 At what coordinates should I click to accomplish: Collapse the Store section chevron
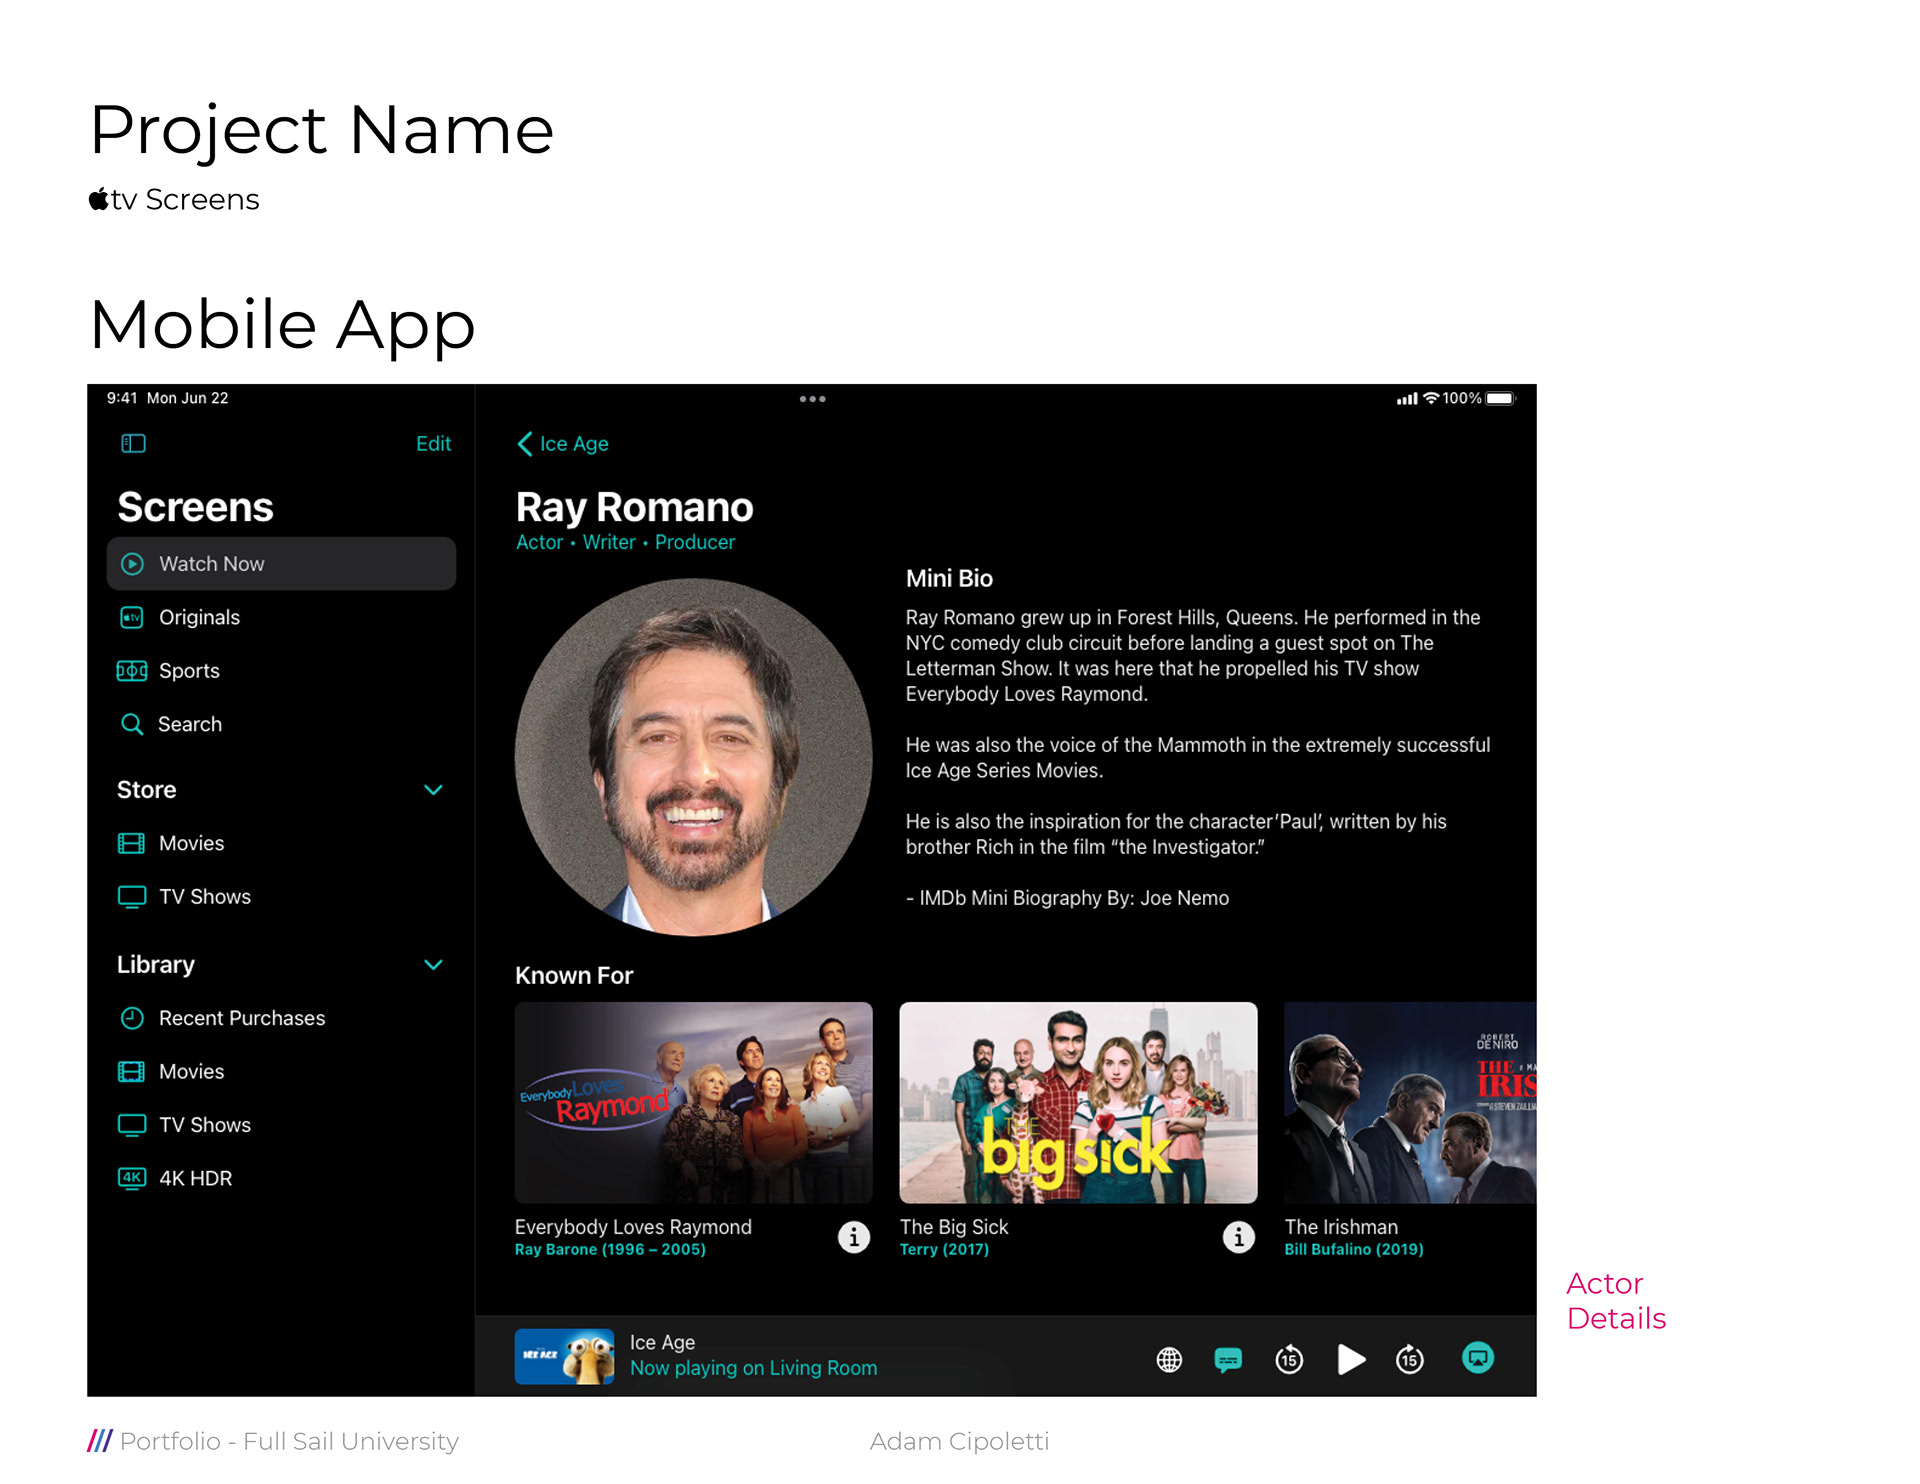click(x=433, y=790)
